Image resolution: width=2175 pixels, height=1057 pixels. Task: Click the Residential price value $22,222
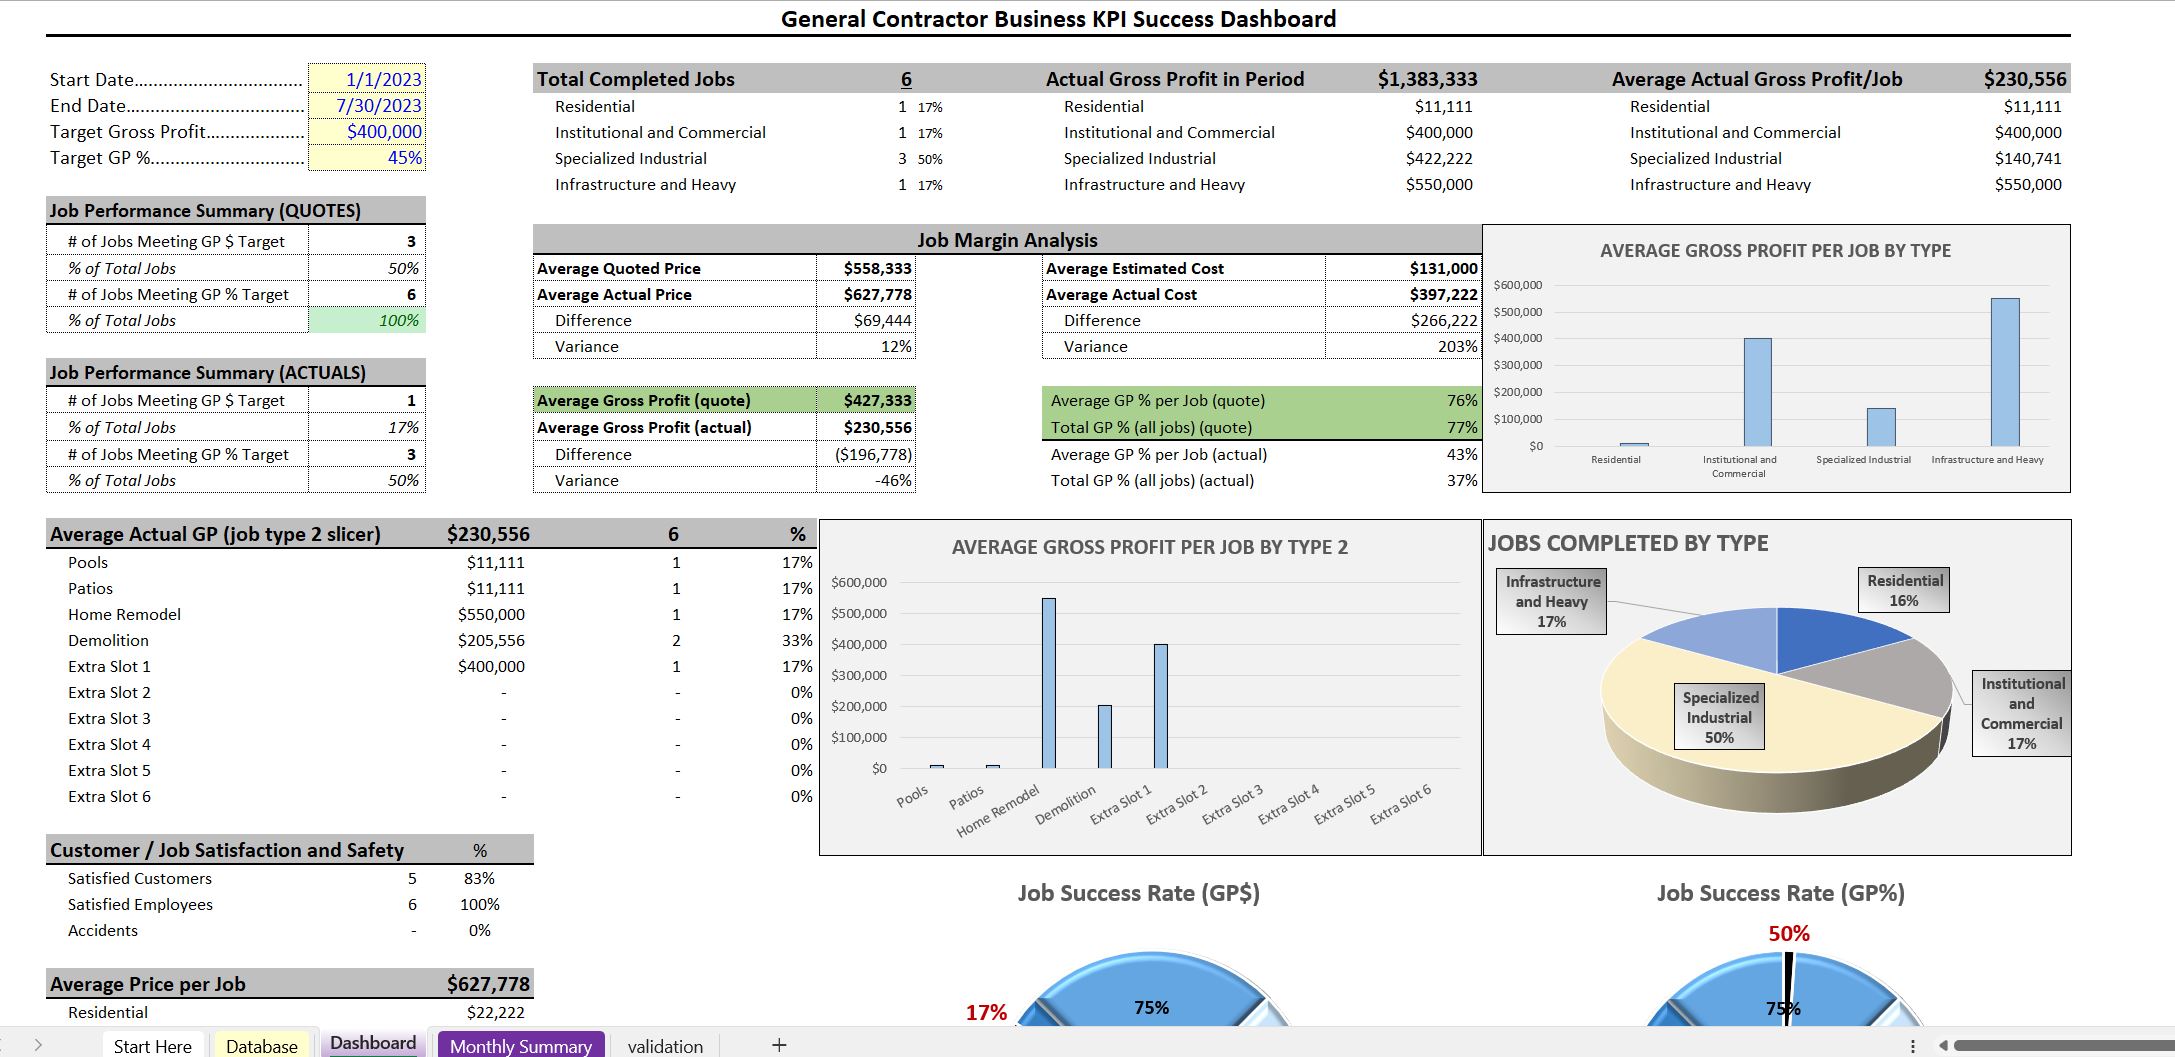[x=495, y=1012]
